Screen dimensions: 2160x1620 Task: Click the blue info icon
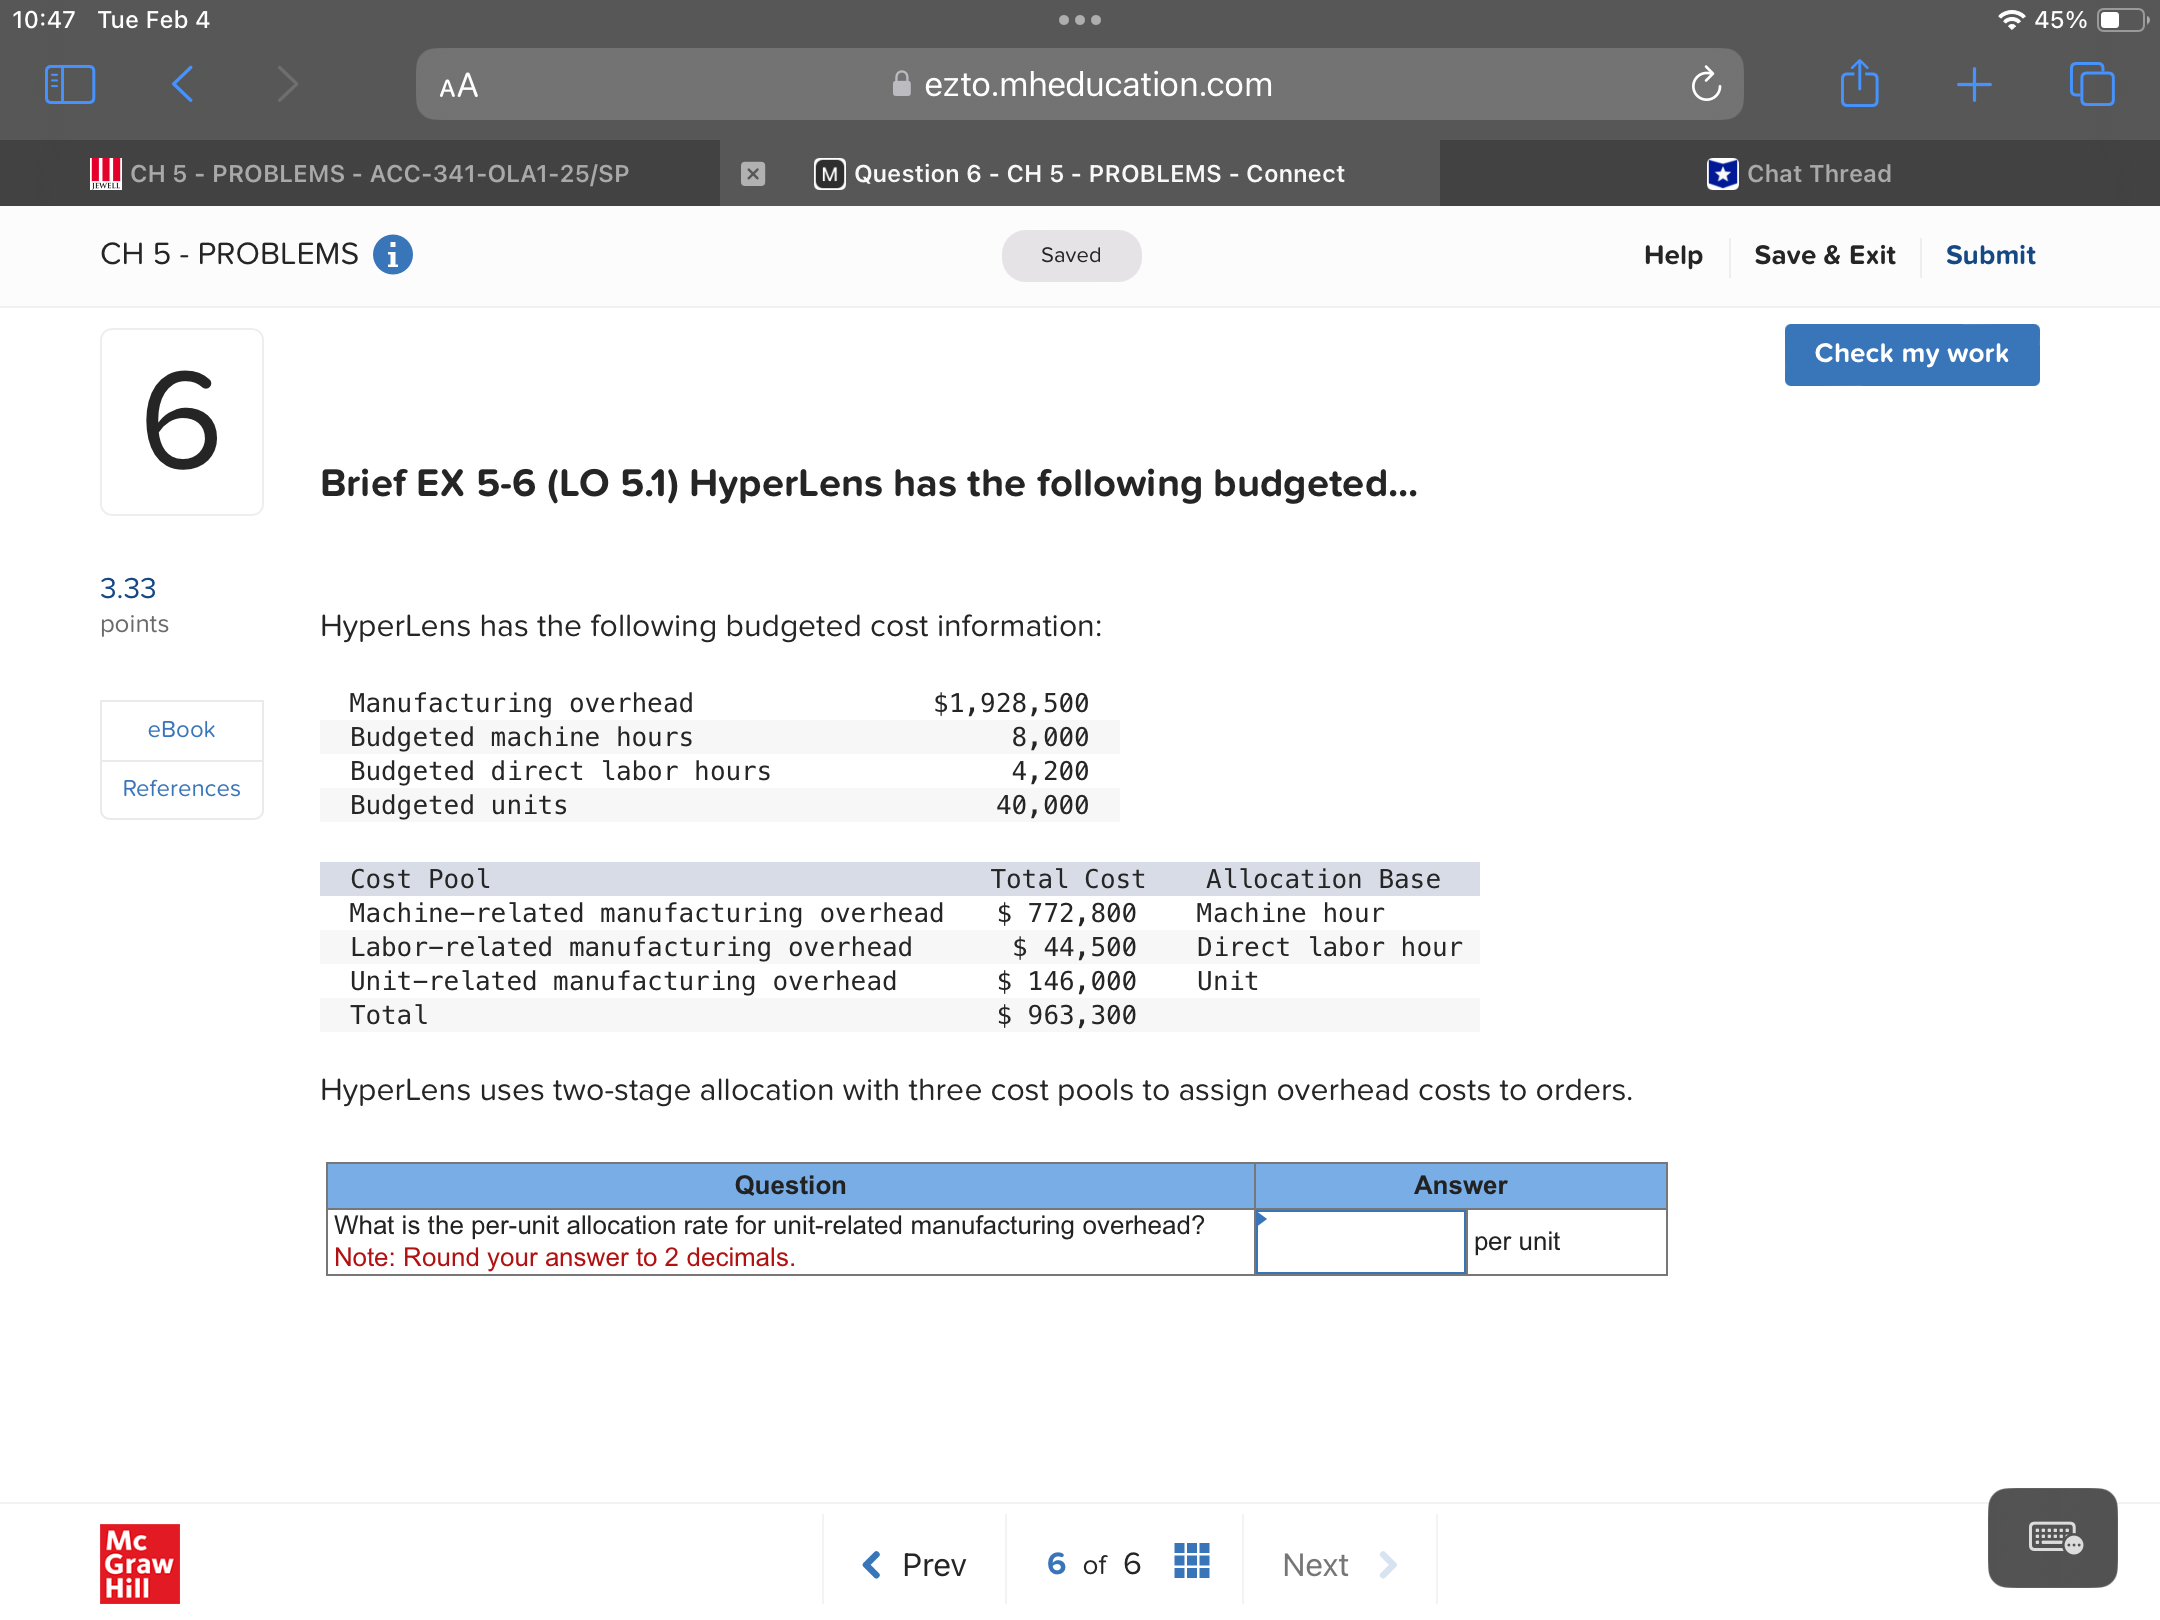[x=393, y=255]
